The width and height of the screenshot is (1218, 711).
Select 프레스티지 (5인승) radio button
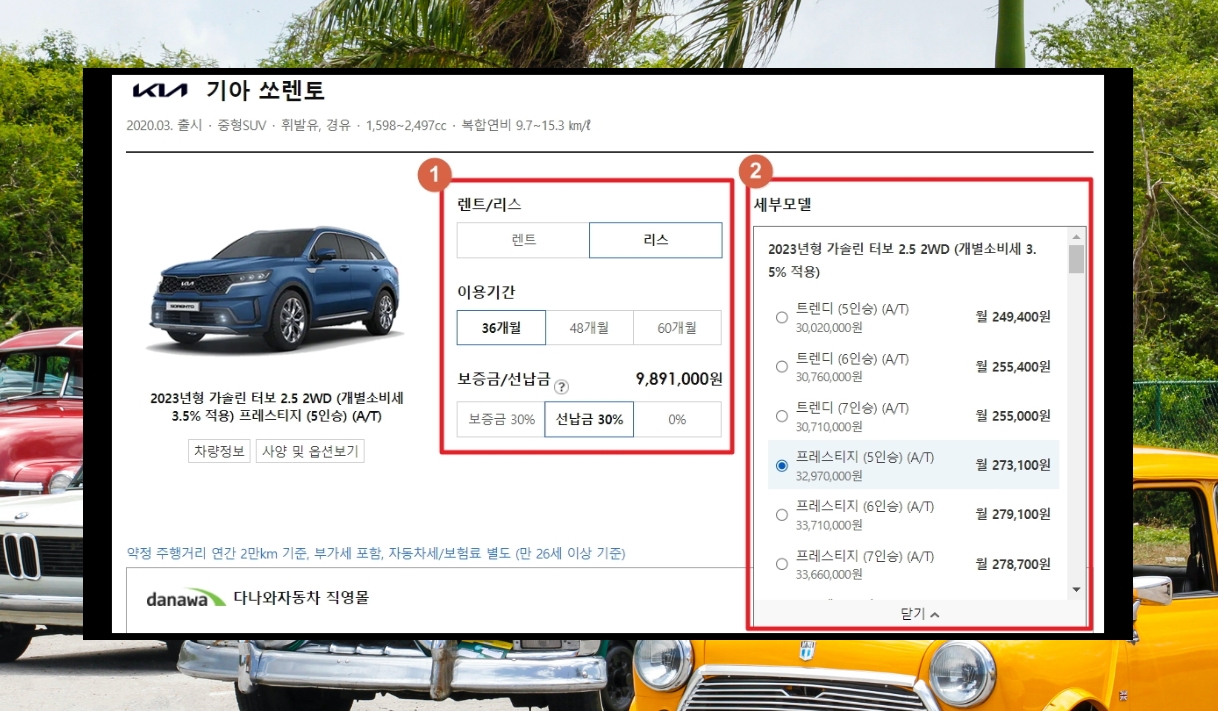click(782, 466)
